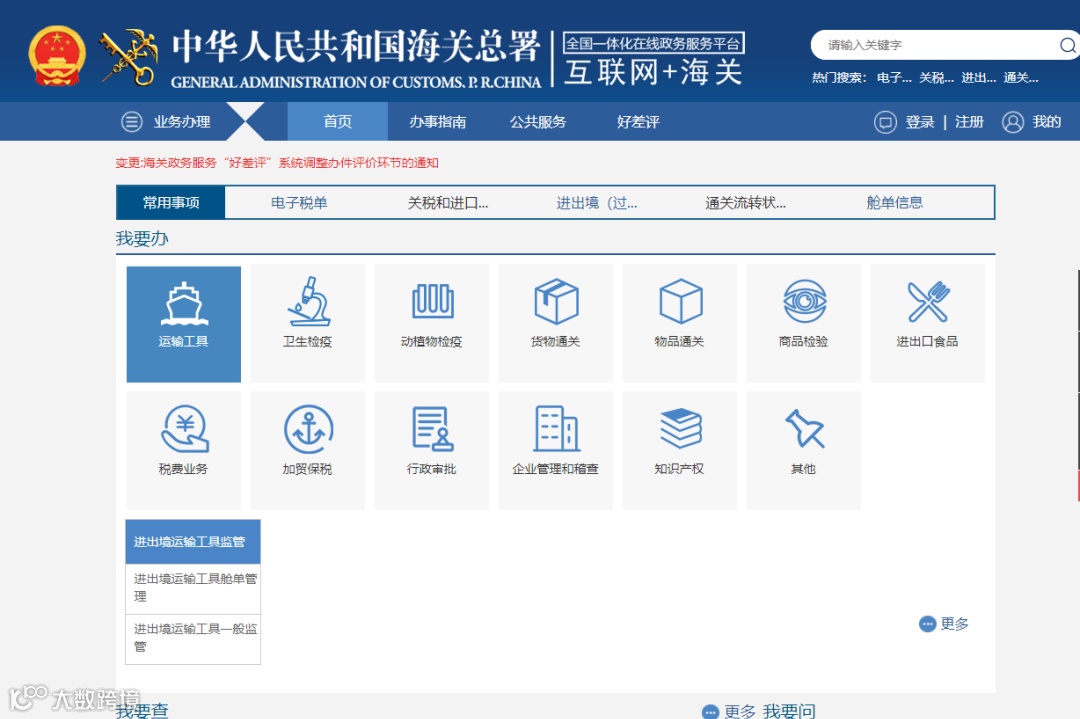The height and width of the screenshot is (719, 1080).
Task: Open the 卫生检疫 microscope tile
Action: pyautogui.click(x=307, y=324)
